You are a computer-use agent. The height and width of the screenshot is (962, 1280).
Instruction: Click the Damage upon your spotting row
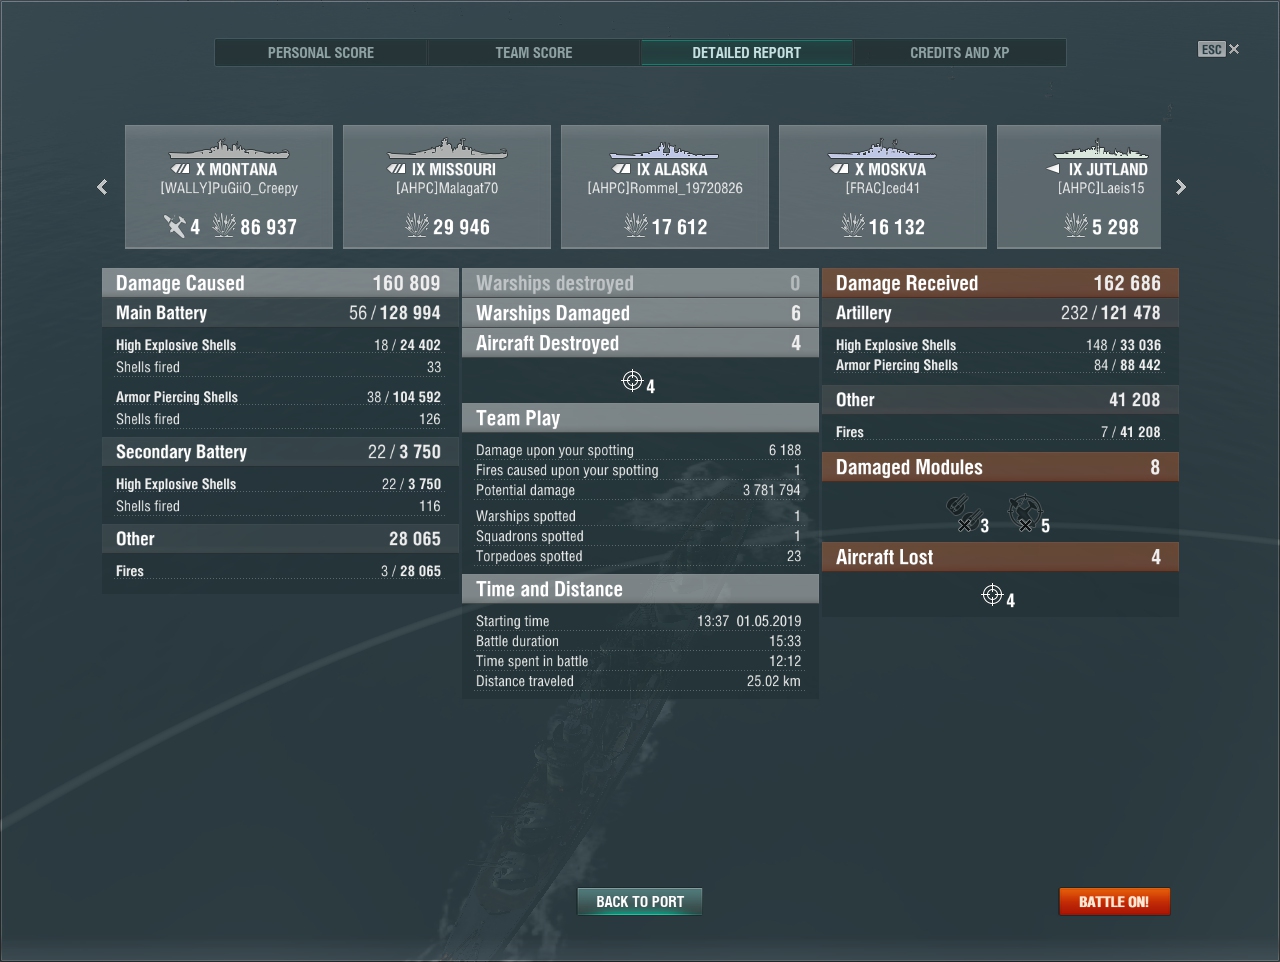coord(638,450)
